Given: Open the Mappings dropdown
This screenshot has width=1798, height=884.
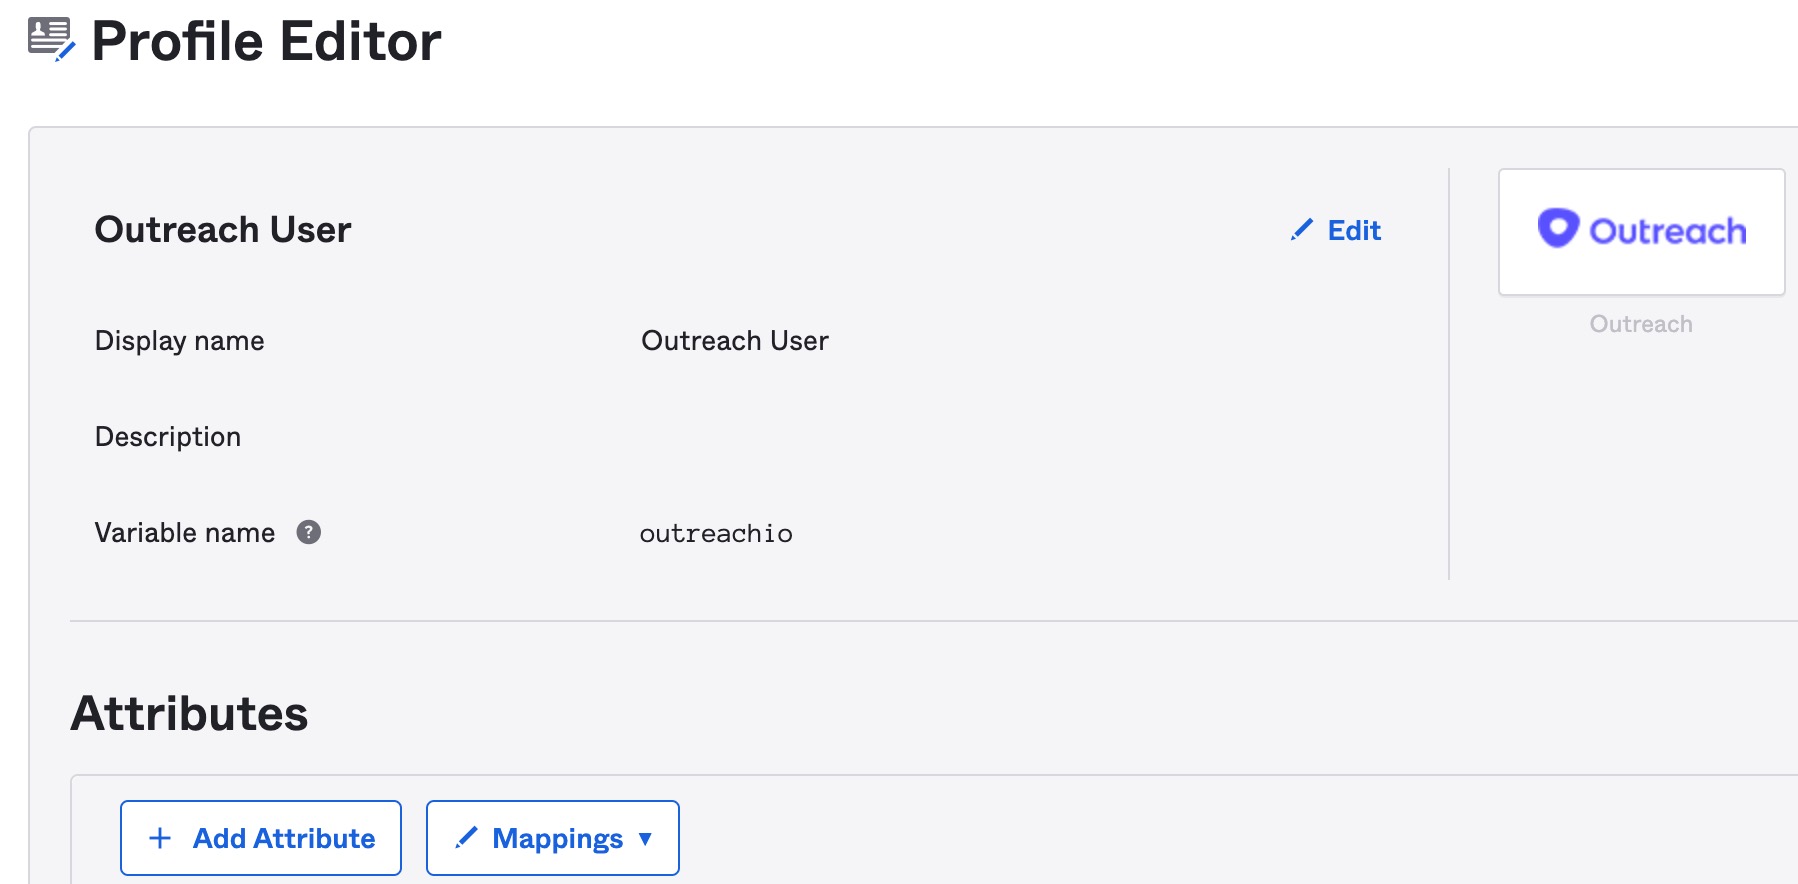Looking at the screenshot, I should [x=553, y=838].
